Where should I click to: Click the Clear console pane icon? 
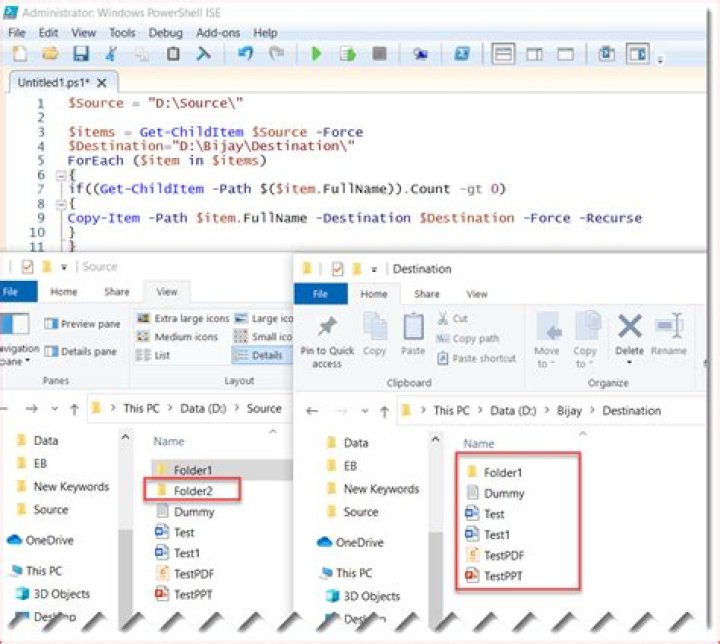203,54
